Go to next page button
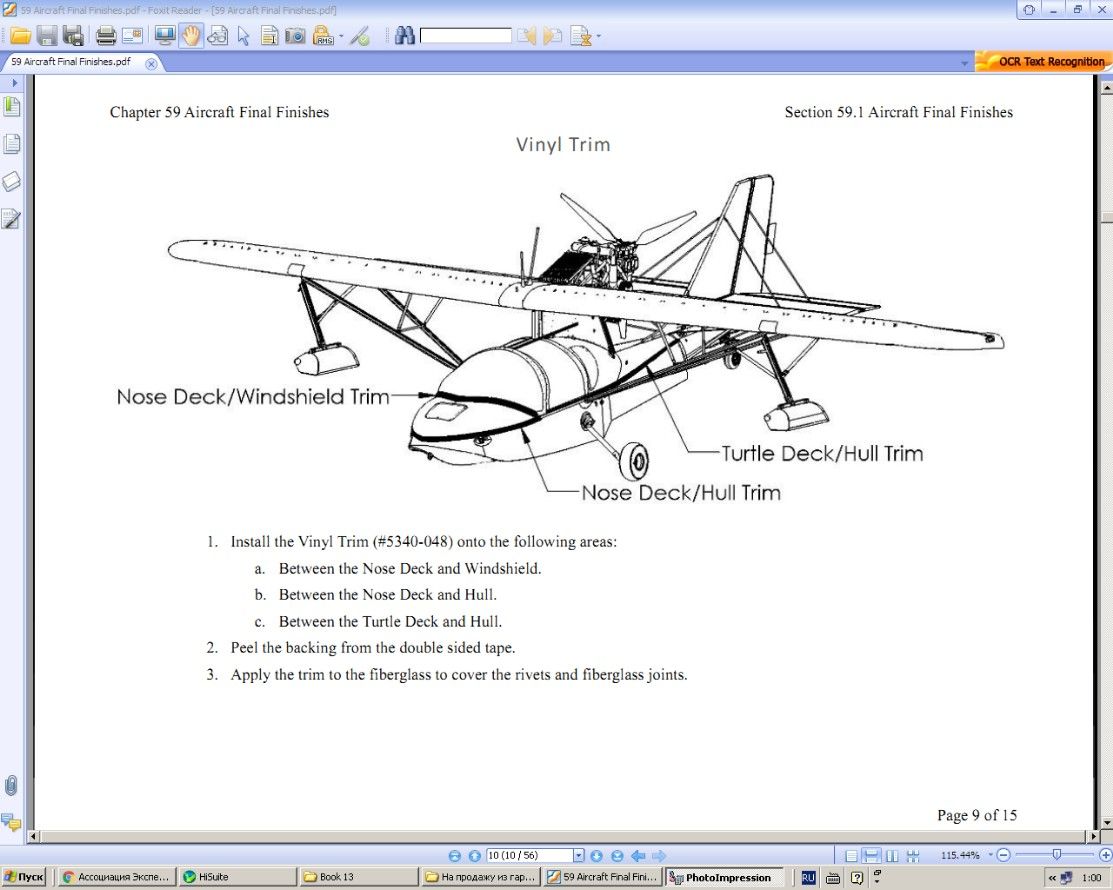 596,856
